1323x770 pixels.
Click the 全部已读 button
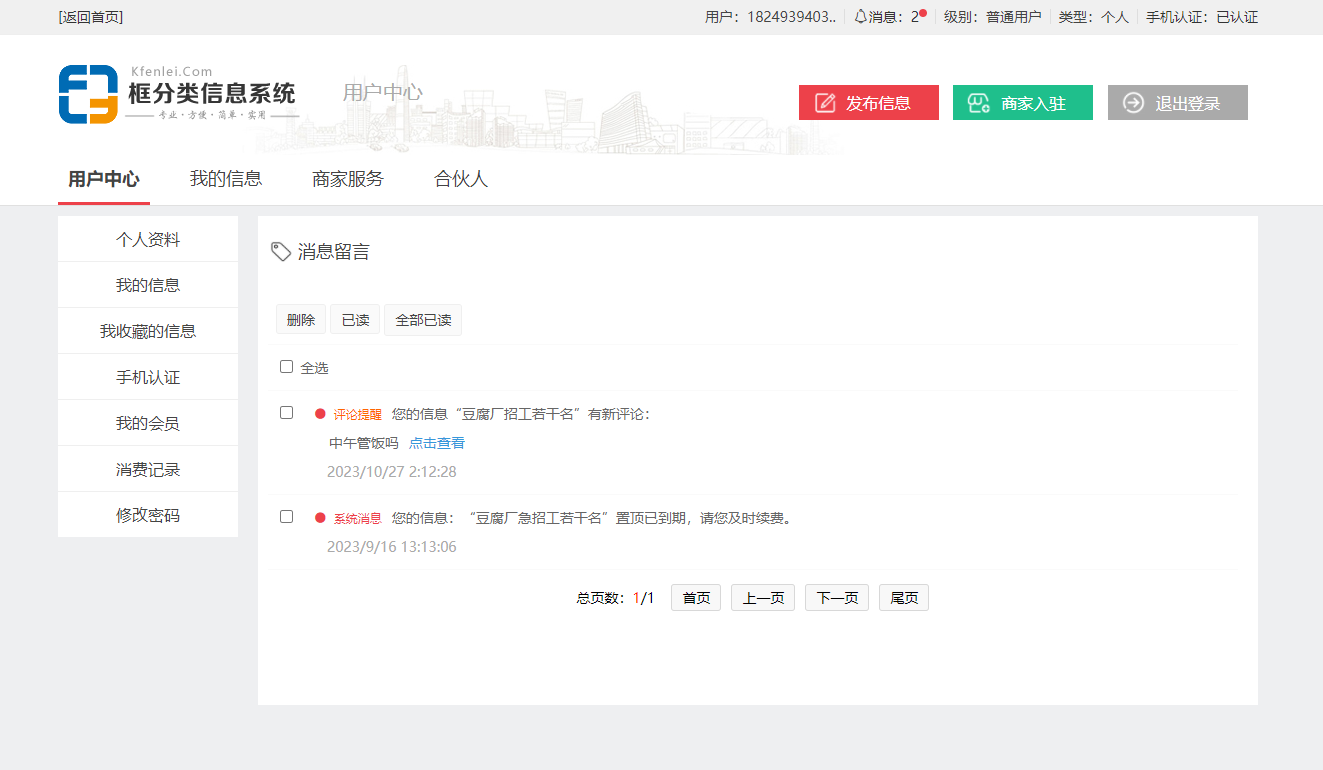[423, 320]
